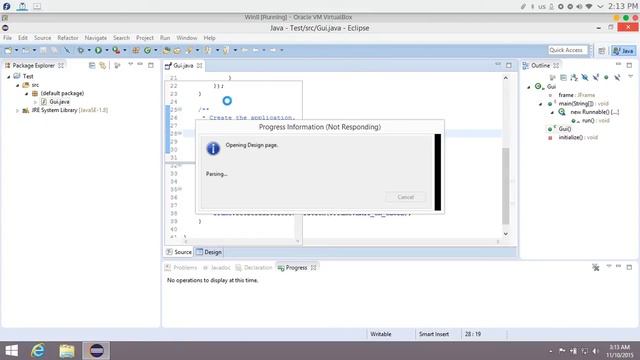Maximize the Package Explorer view

coord(151,65)
